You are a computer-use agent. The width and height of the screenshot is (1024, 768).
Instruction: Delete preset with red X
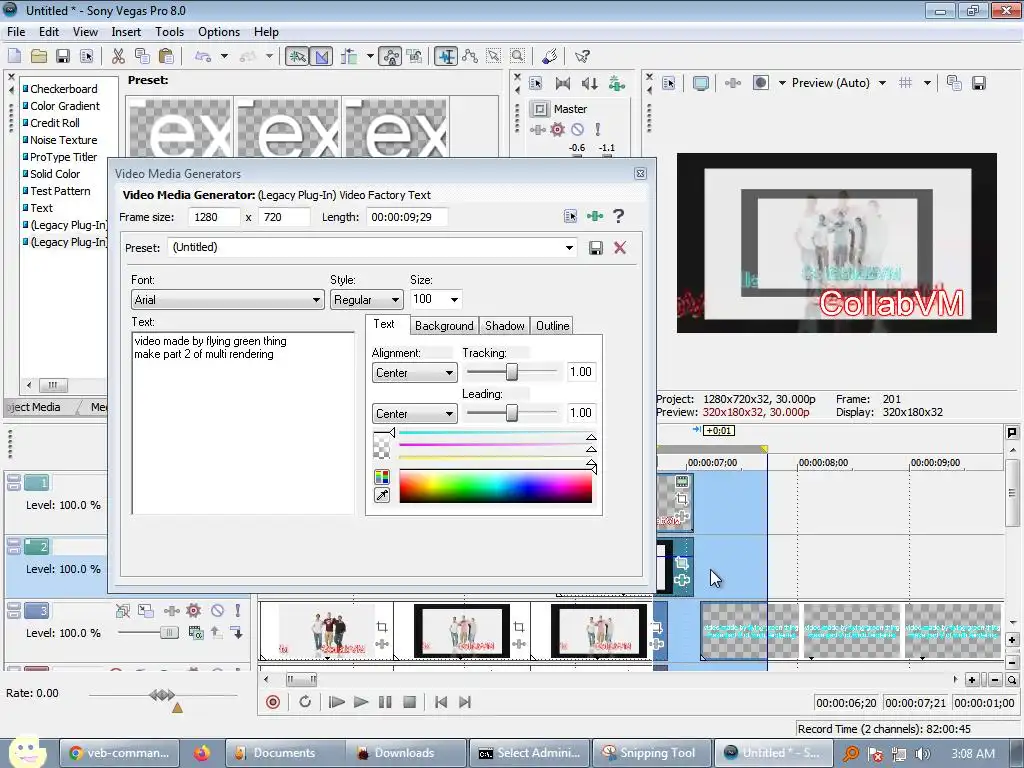(x=620, y=248)
